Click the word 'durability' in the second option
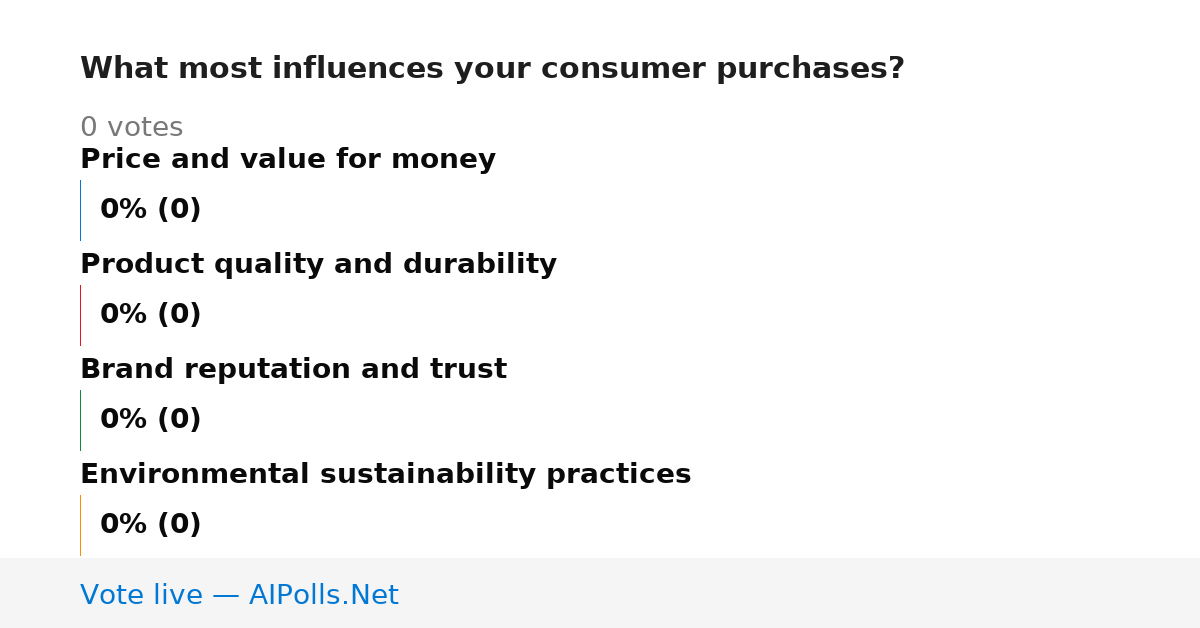 click(479, 265)
